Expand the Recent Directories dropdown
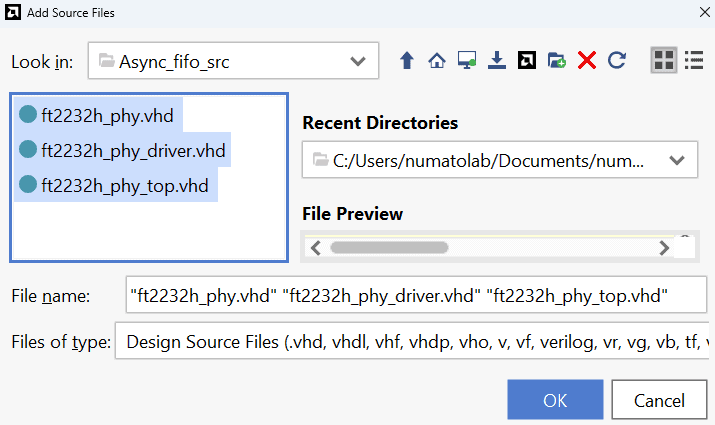Viewport: 715px width, 425px height. coord(677,160)
